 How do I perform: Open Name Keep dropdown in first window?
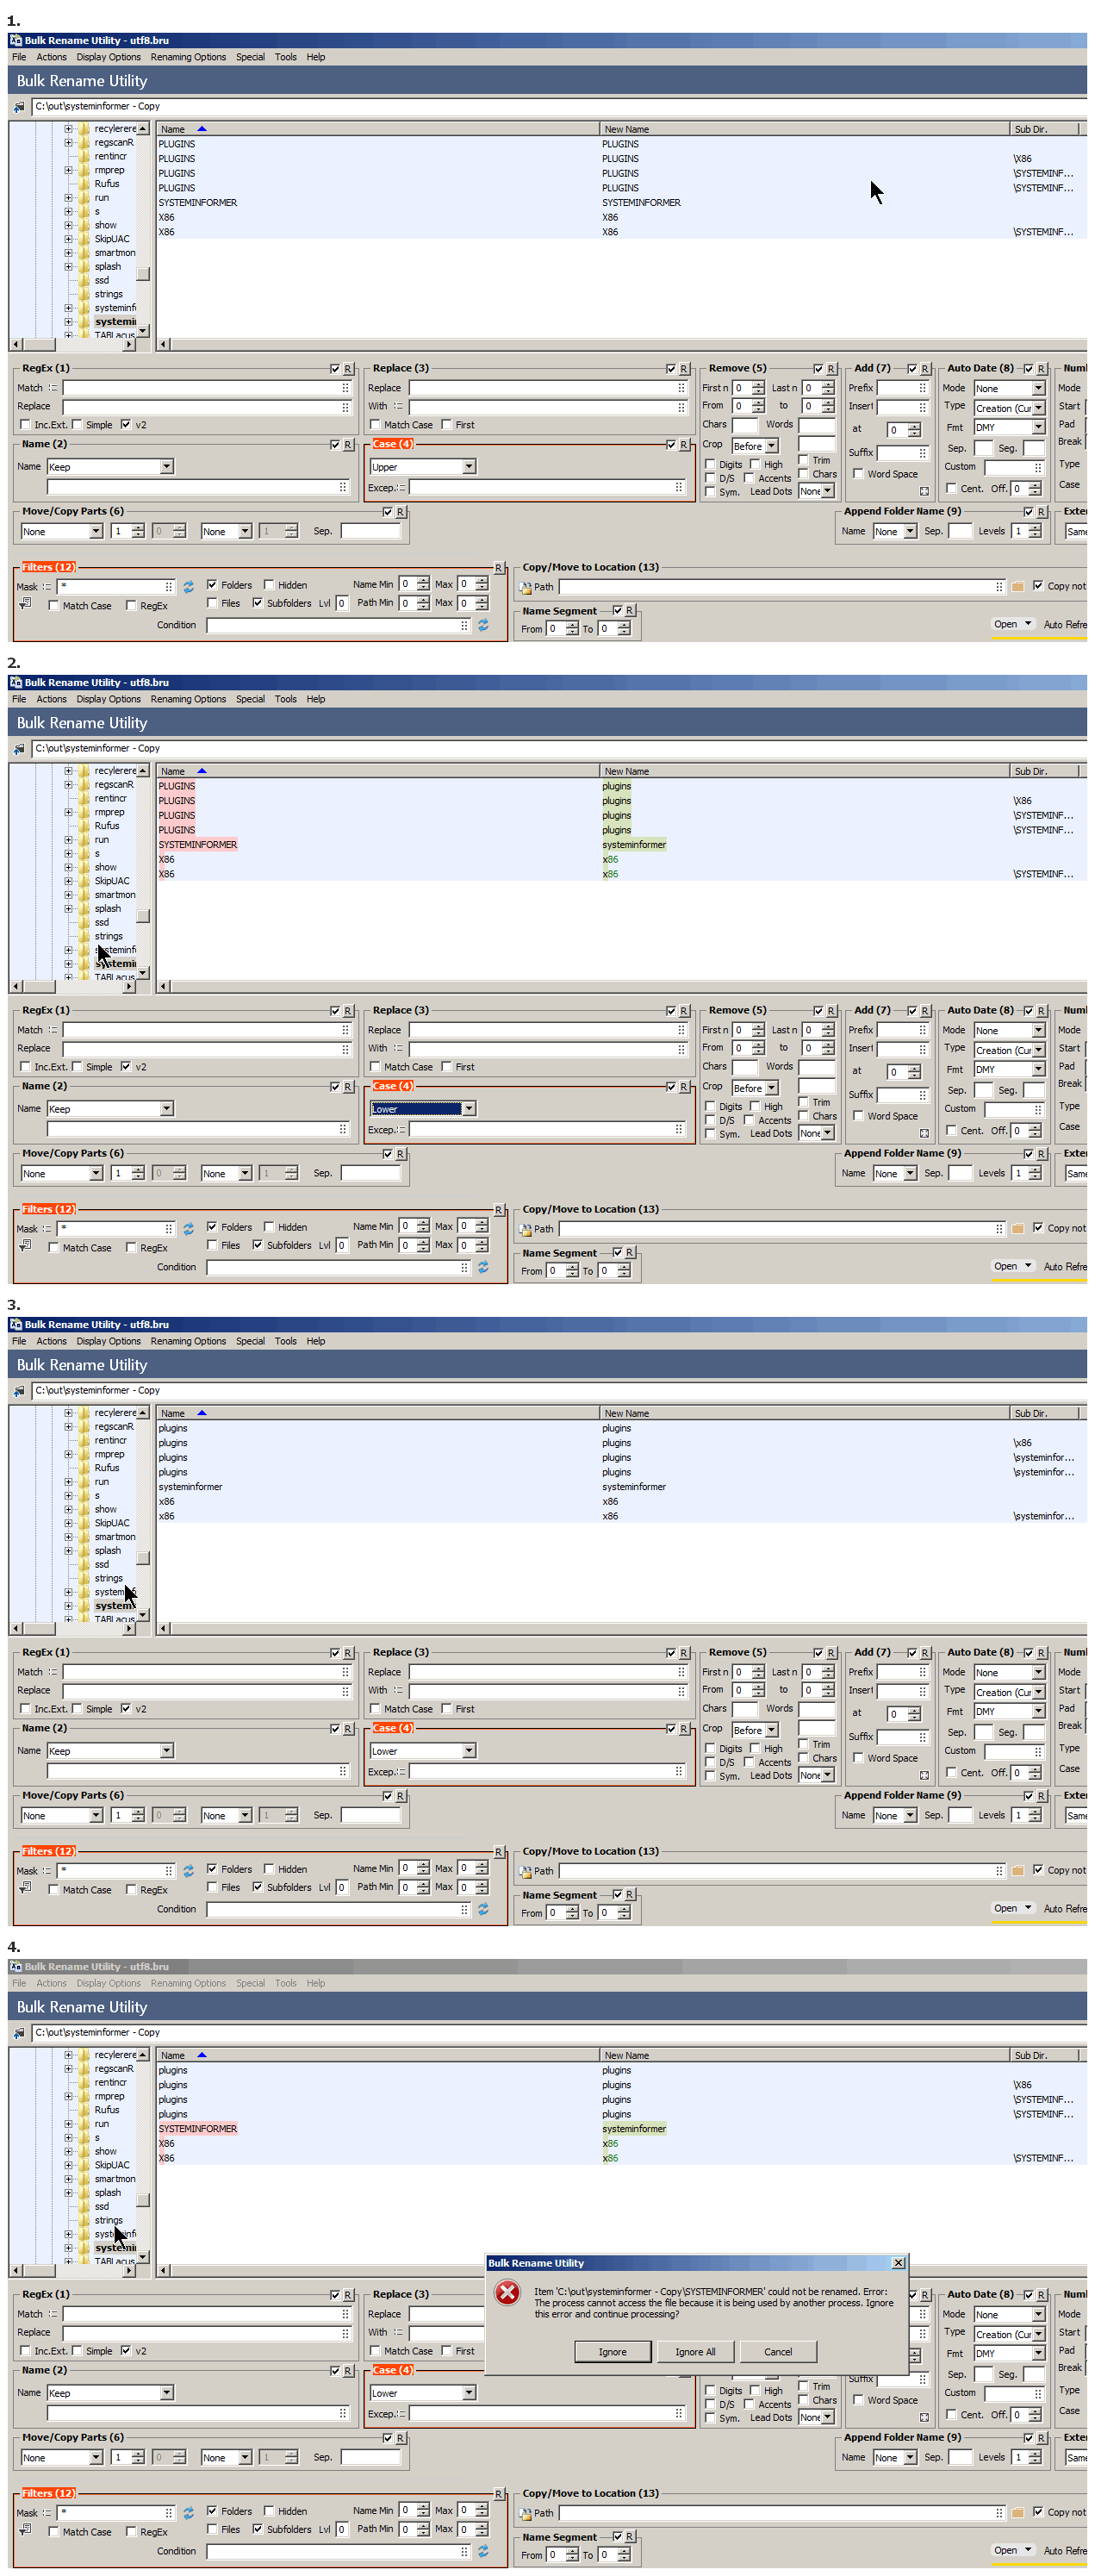point(167,467)
